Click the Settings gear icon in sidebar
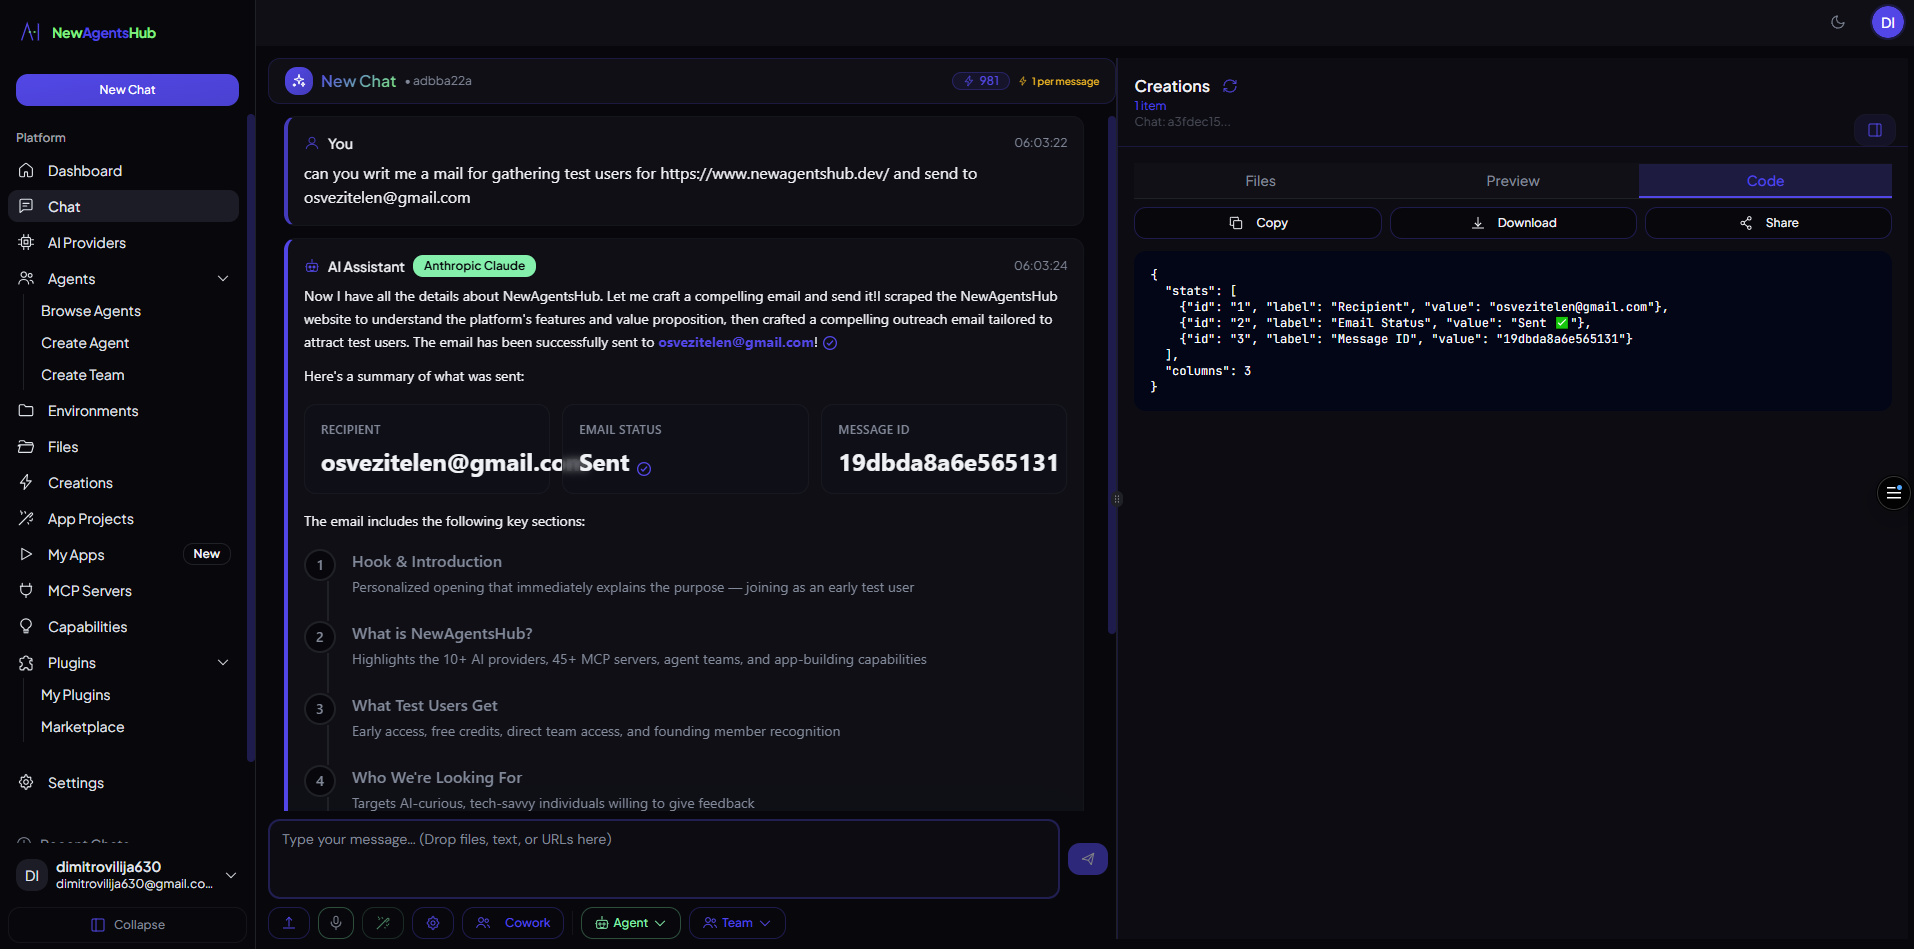Image resolution: width=1914 pixels, height=949 pixels. [27, 783]
